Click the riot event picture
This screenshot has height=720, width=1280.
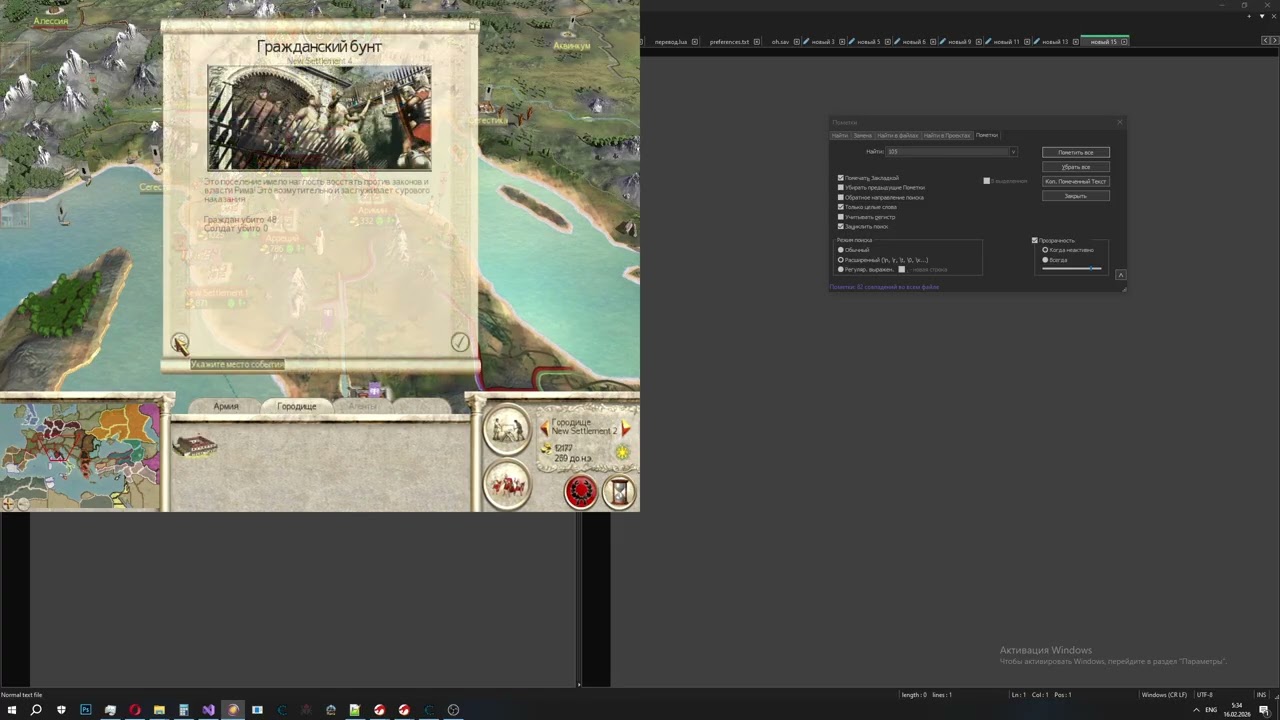pyautogui.click(x=319, y=117)
